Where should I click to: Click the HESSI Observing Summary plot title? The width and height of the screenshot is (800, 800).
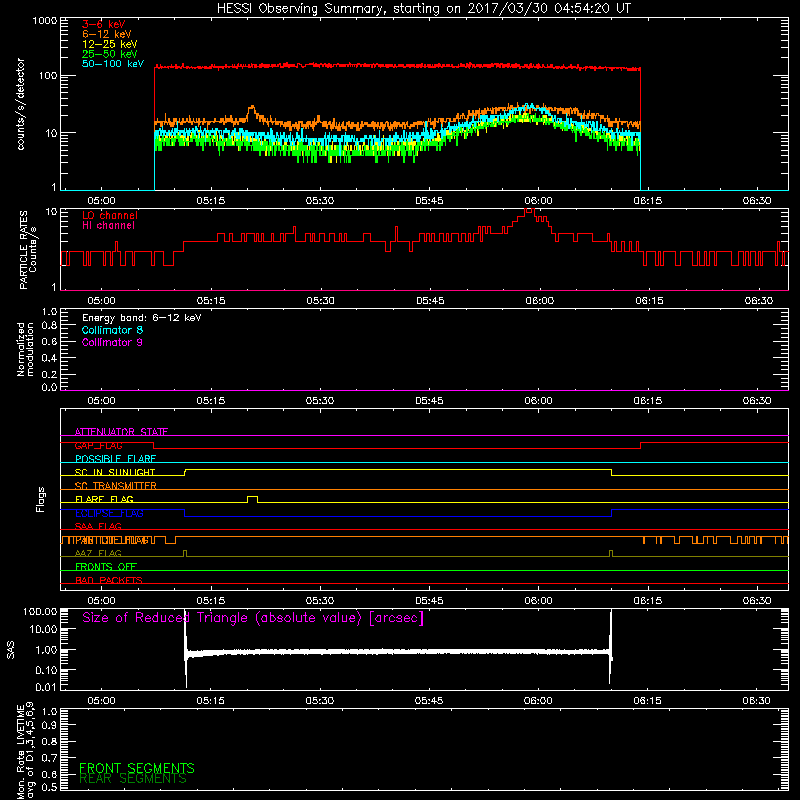pos(423,9)
